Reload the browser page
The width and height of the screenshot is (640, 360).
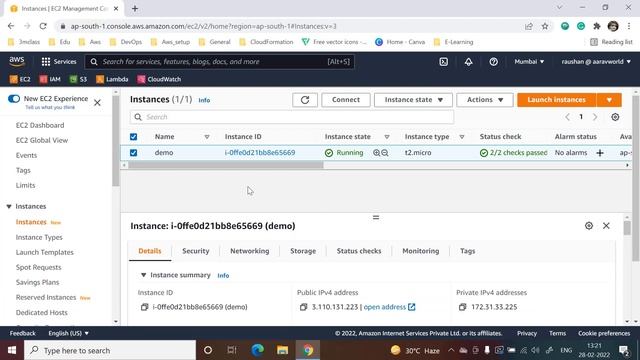(x=43, y=26)
